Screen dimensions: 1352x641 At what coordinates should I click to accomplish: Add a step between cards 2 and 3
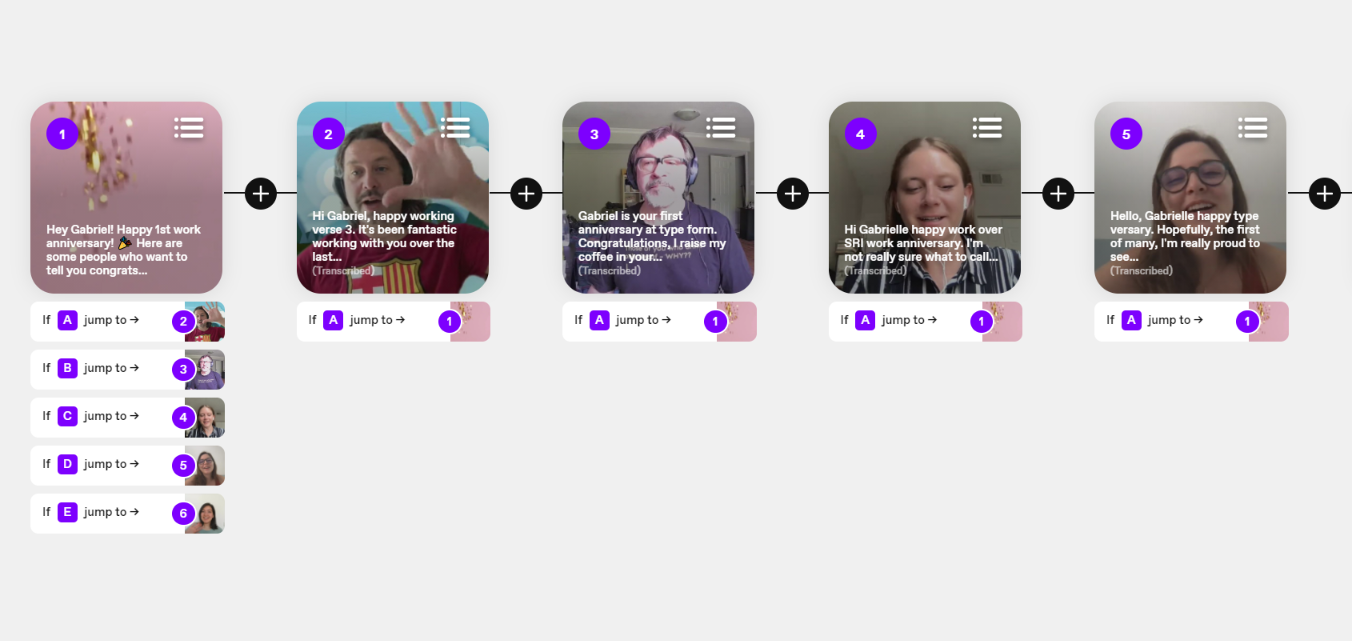526,193
